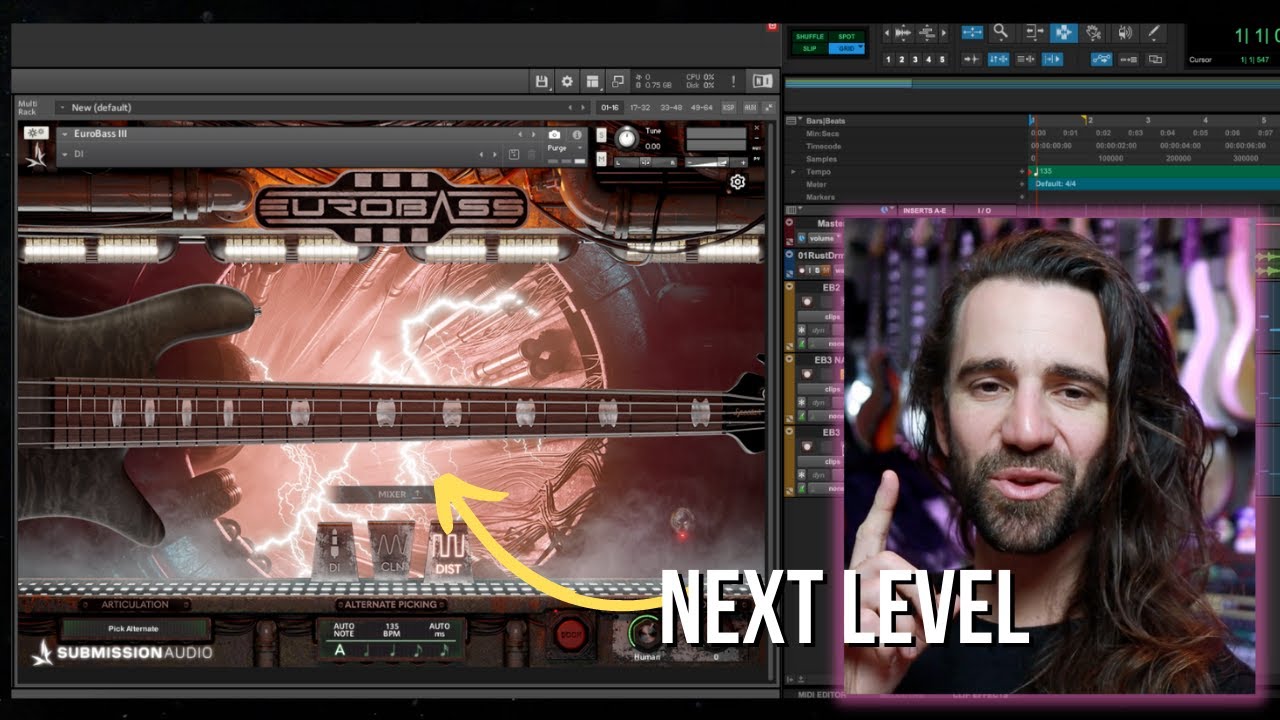Click the Tune knob
Image resolution: width=1280 pixels, height=720 pixels.
click(x=627, y=138)
